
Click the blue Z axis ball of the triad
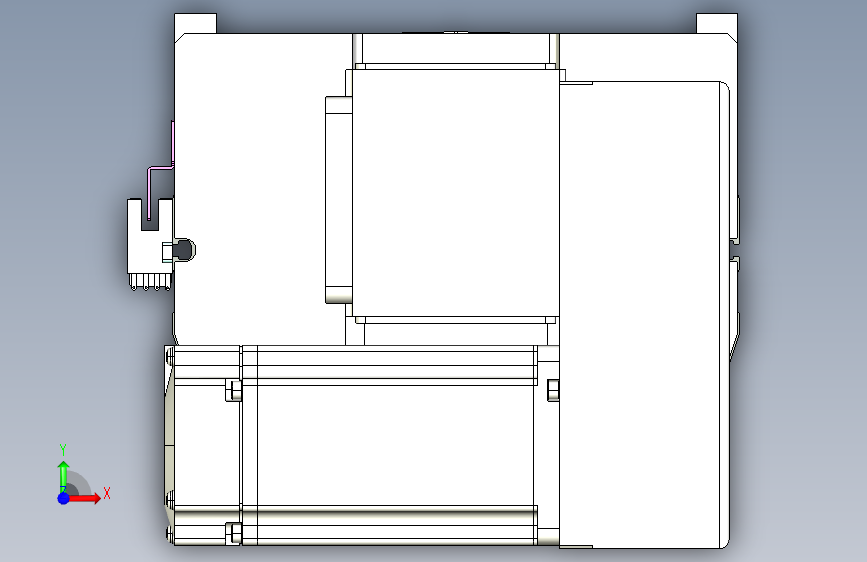click(x=64, y=498)
